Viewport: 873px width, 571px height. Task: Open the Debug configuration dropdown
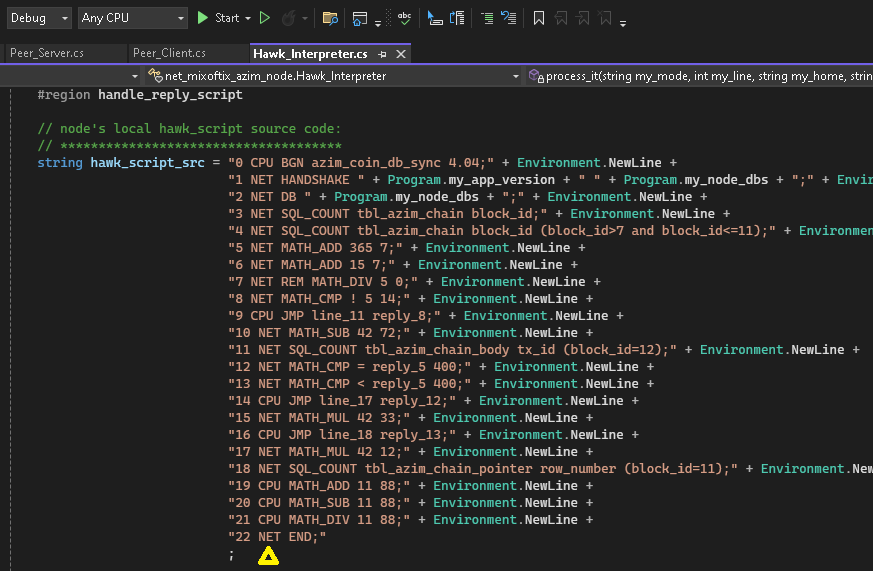[x=38, y=18]
